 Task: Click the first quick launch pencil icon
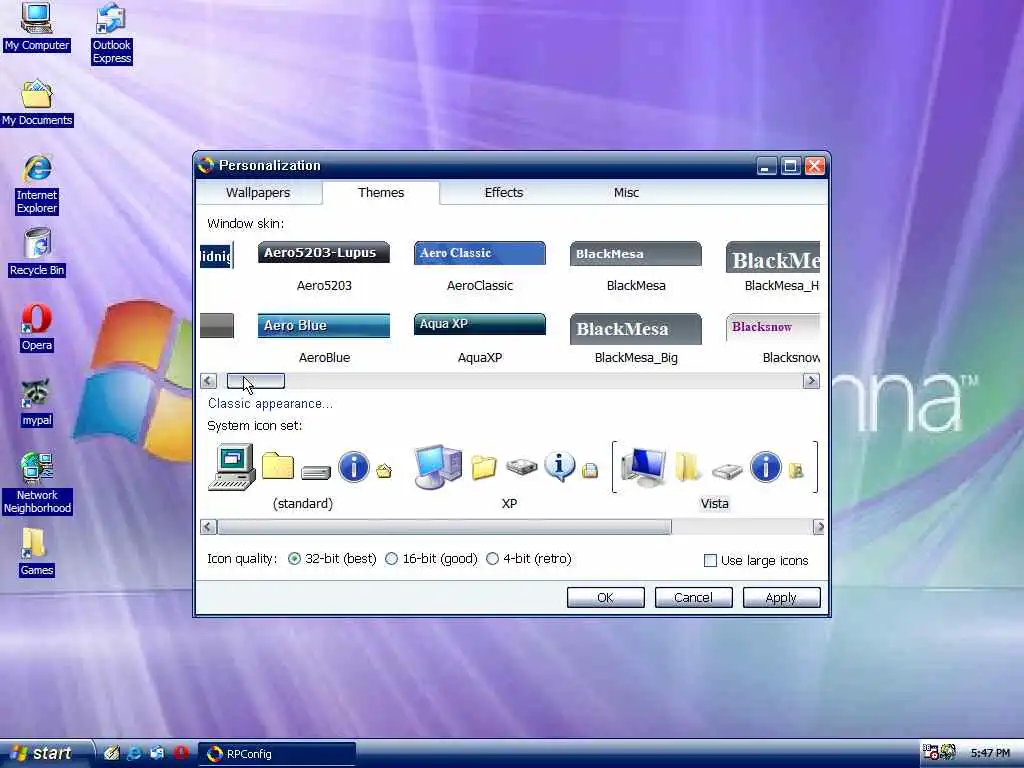(x=112, y=753)
